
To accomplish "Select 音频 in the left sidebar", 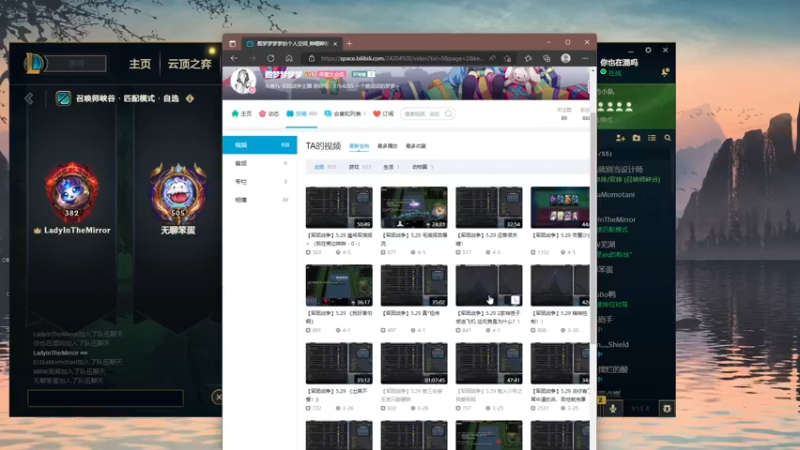I will (x=260, y=163).
